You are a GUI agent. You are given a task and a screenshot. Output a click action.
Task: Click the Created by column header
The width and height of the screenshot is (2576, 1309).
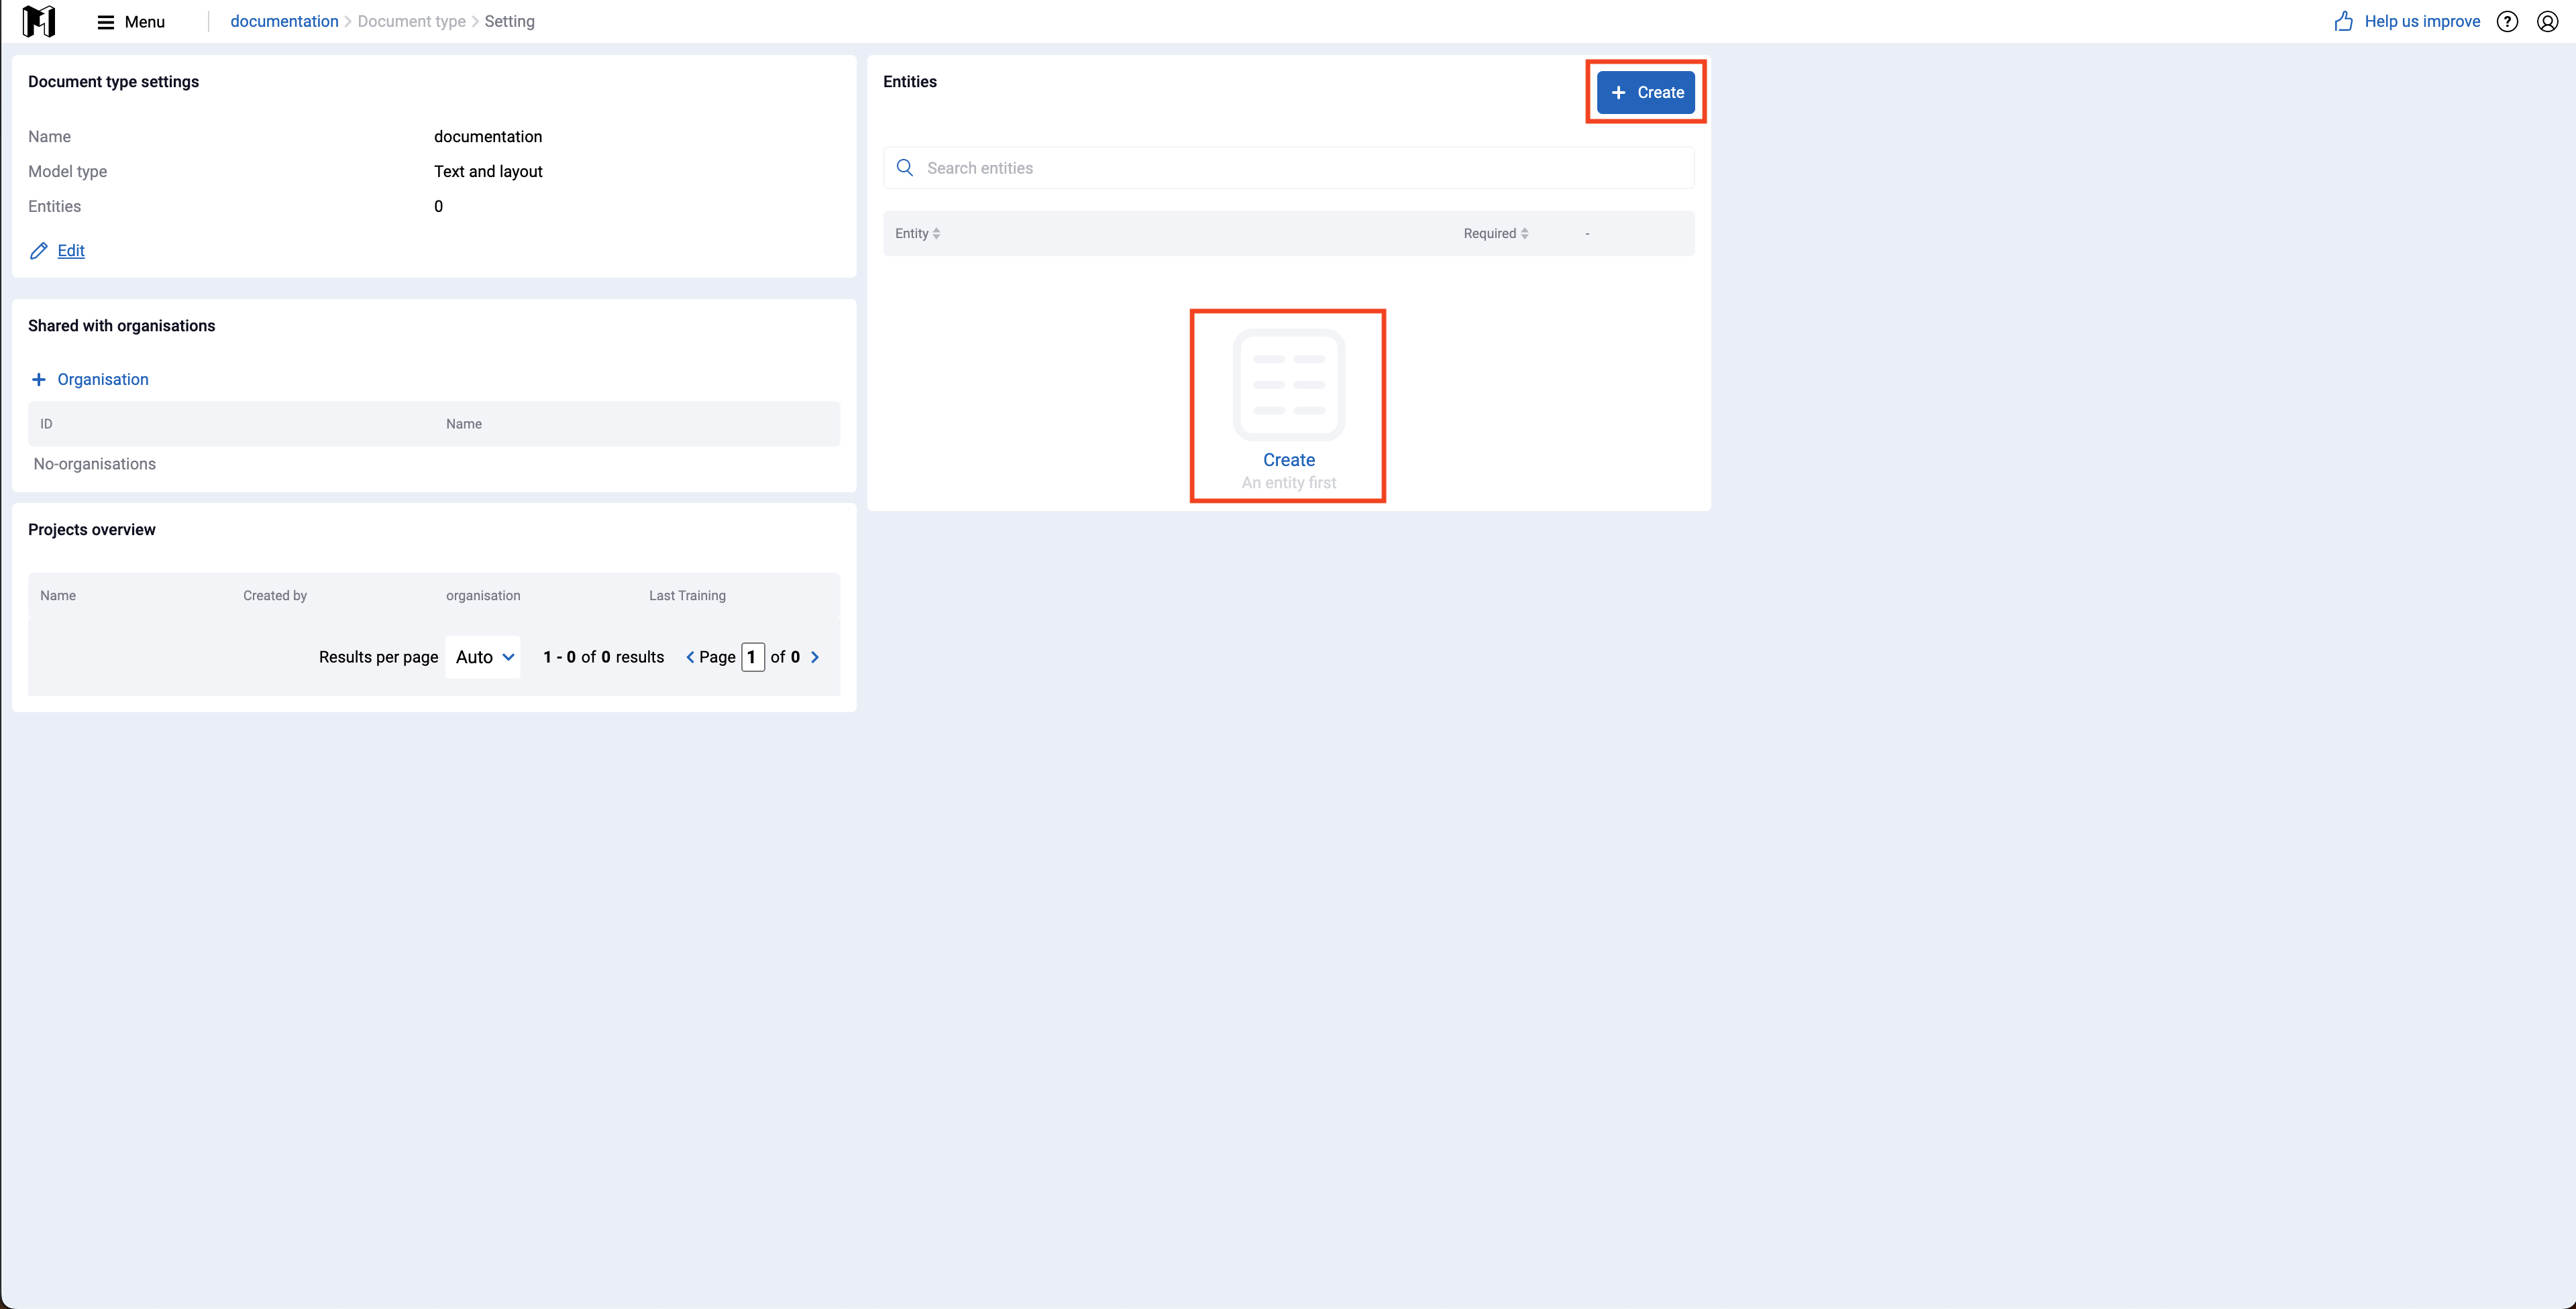275,595
